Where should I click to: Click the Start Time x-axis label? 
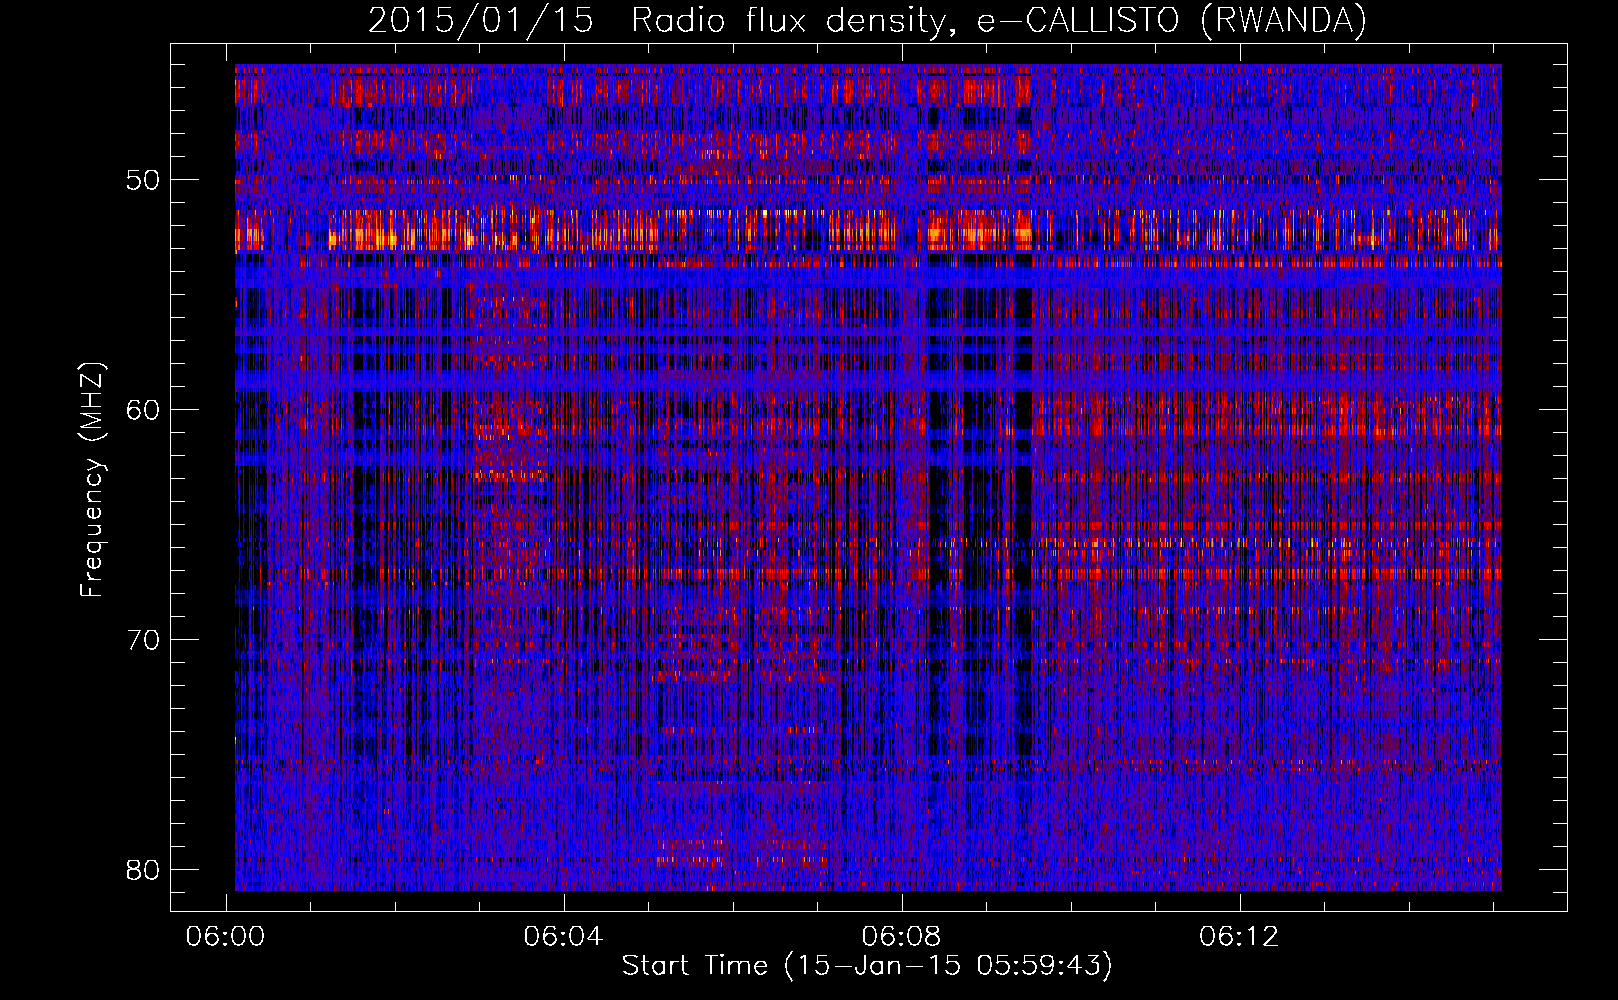click(867, 966)
